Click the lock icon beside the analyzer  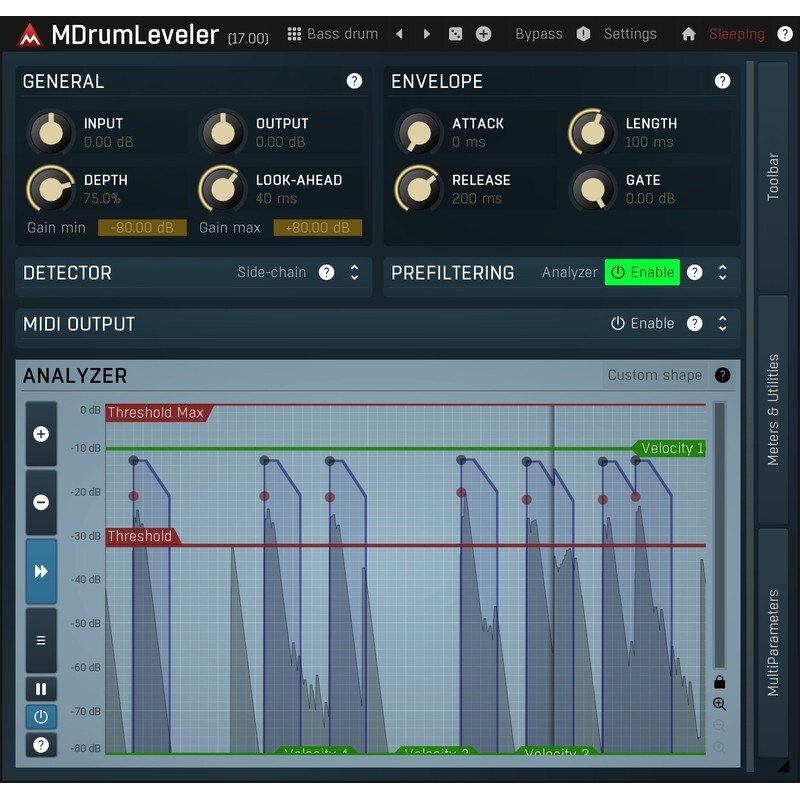[x=719, y=682]
